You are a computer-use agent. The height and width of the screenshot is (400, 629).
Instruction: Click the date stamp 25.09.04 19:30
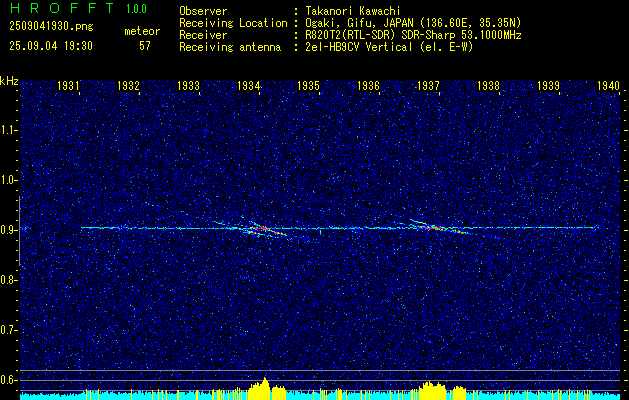[x=51, y=46]
